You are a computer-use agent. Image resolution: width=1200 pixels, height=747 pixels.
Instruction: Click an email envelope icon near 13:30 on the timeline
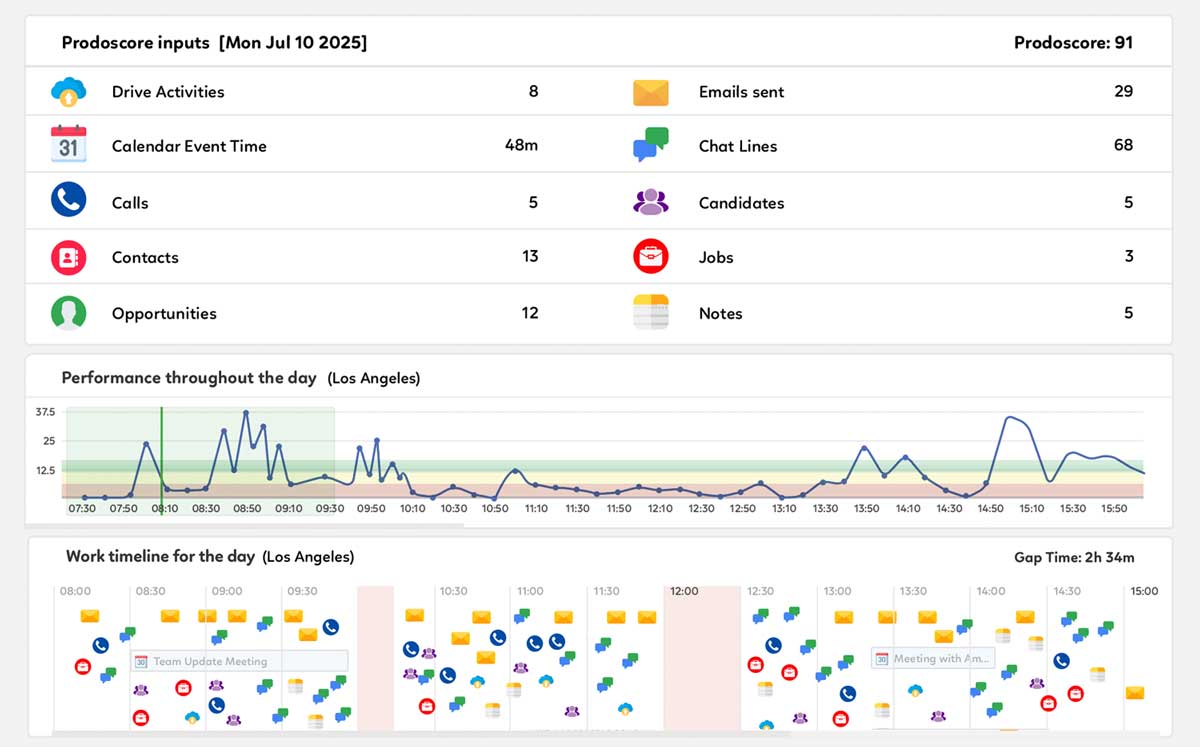coord(927,616)
